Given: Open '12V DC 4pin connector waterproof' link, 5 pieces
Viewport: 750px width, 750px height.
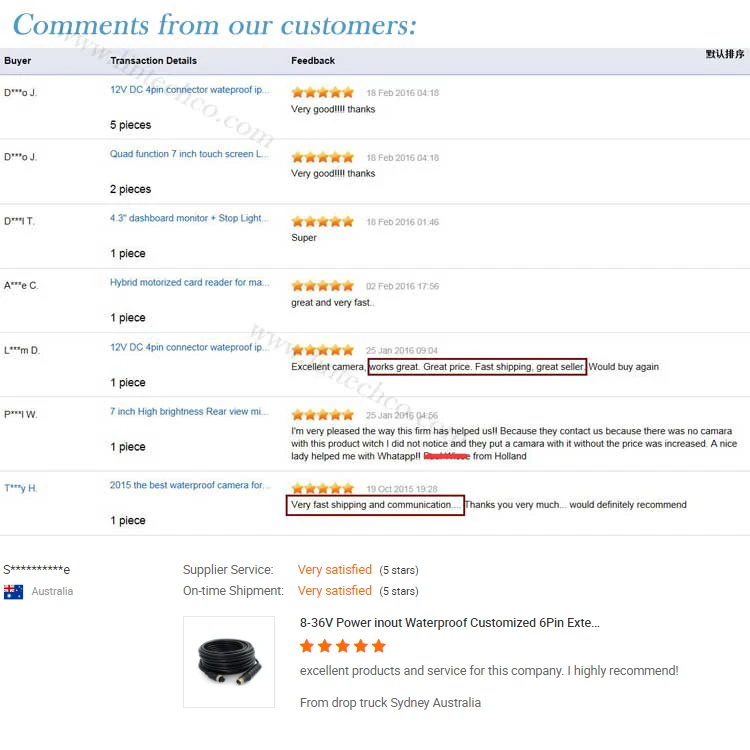Looking at the screenshot, I should coord(190,90).
